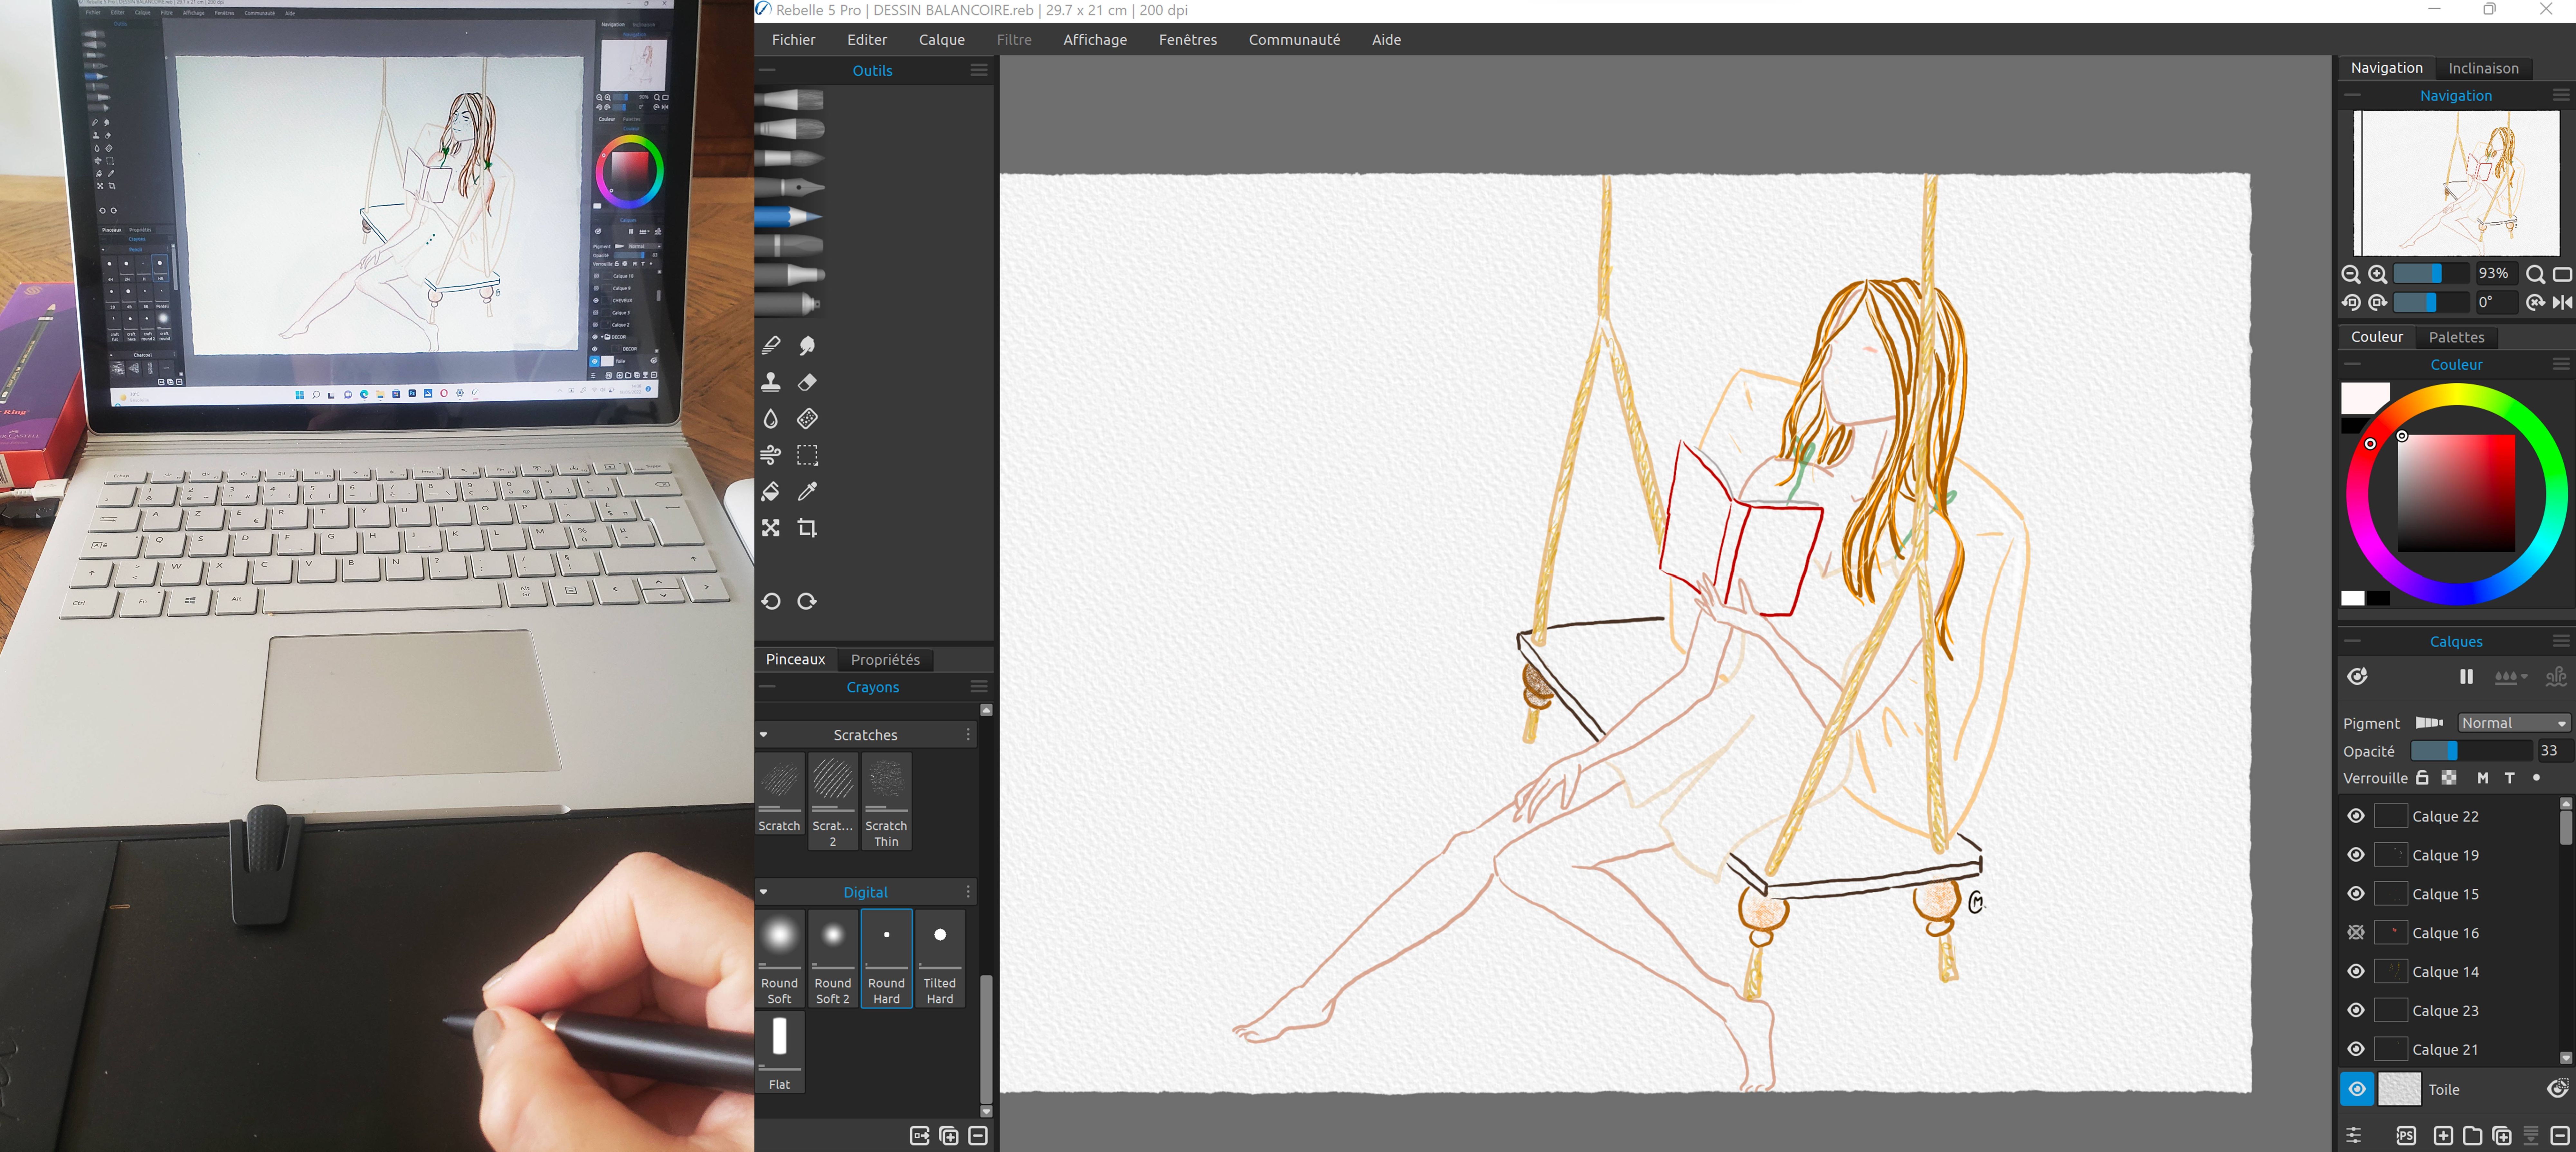Collapse the Scratches brush group
2576x1152 pixels.
[764, 735]
